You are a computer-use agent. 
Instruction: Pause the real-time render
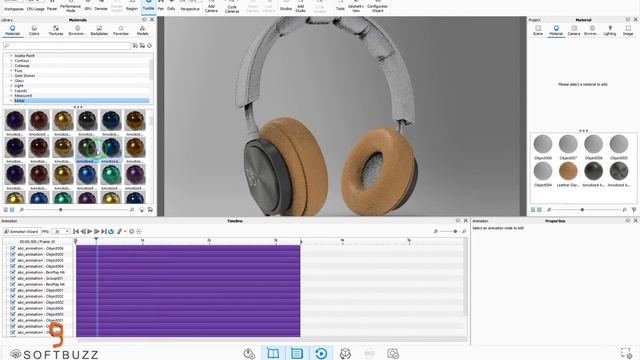(x=52, y=6)
